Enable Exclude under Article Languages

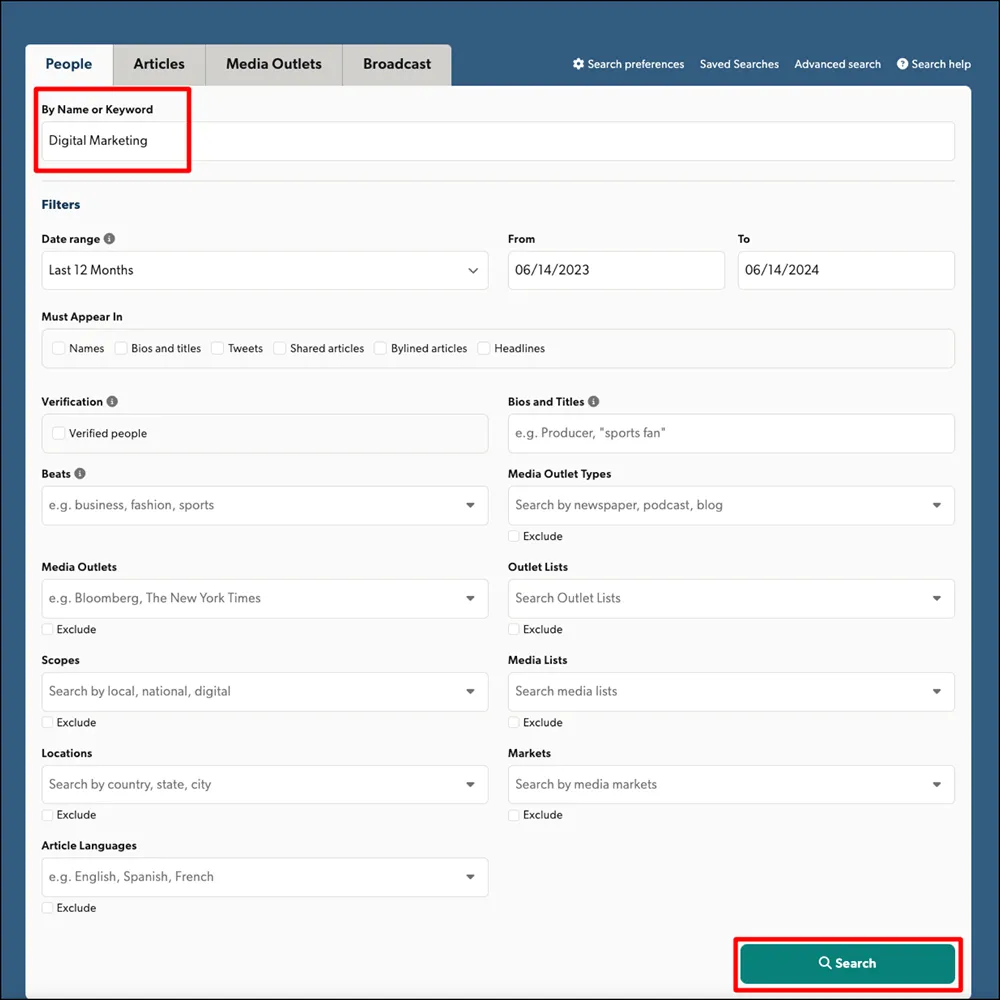(x=46, y=907)
